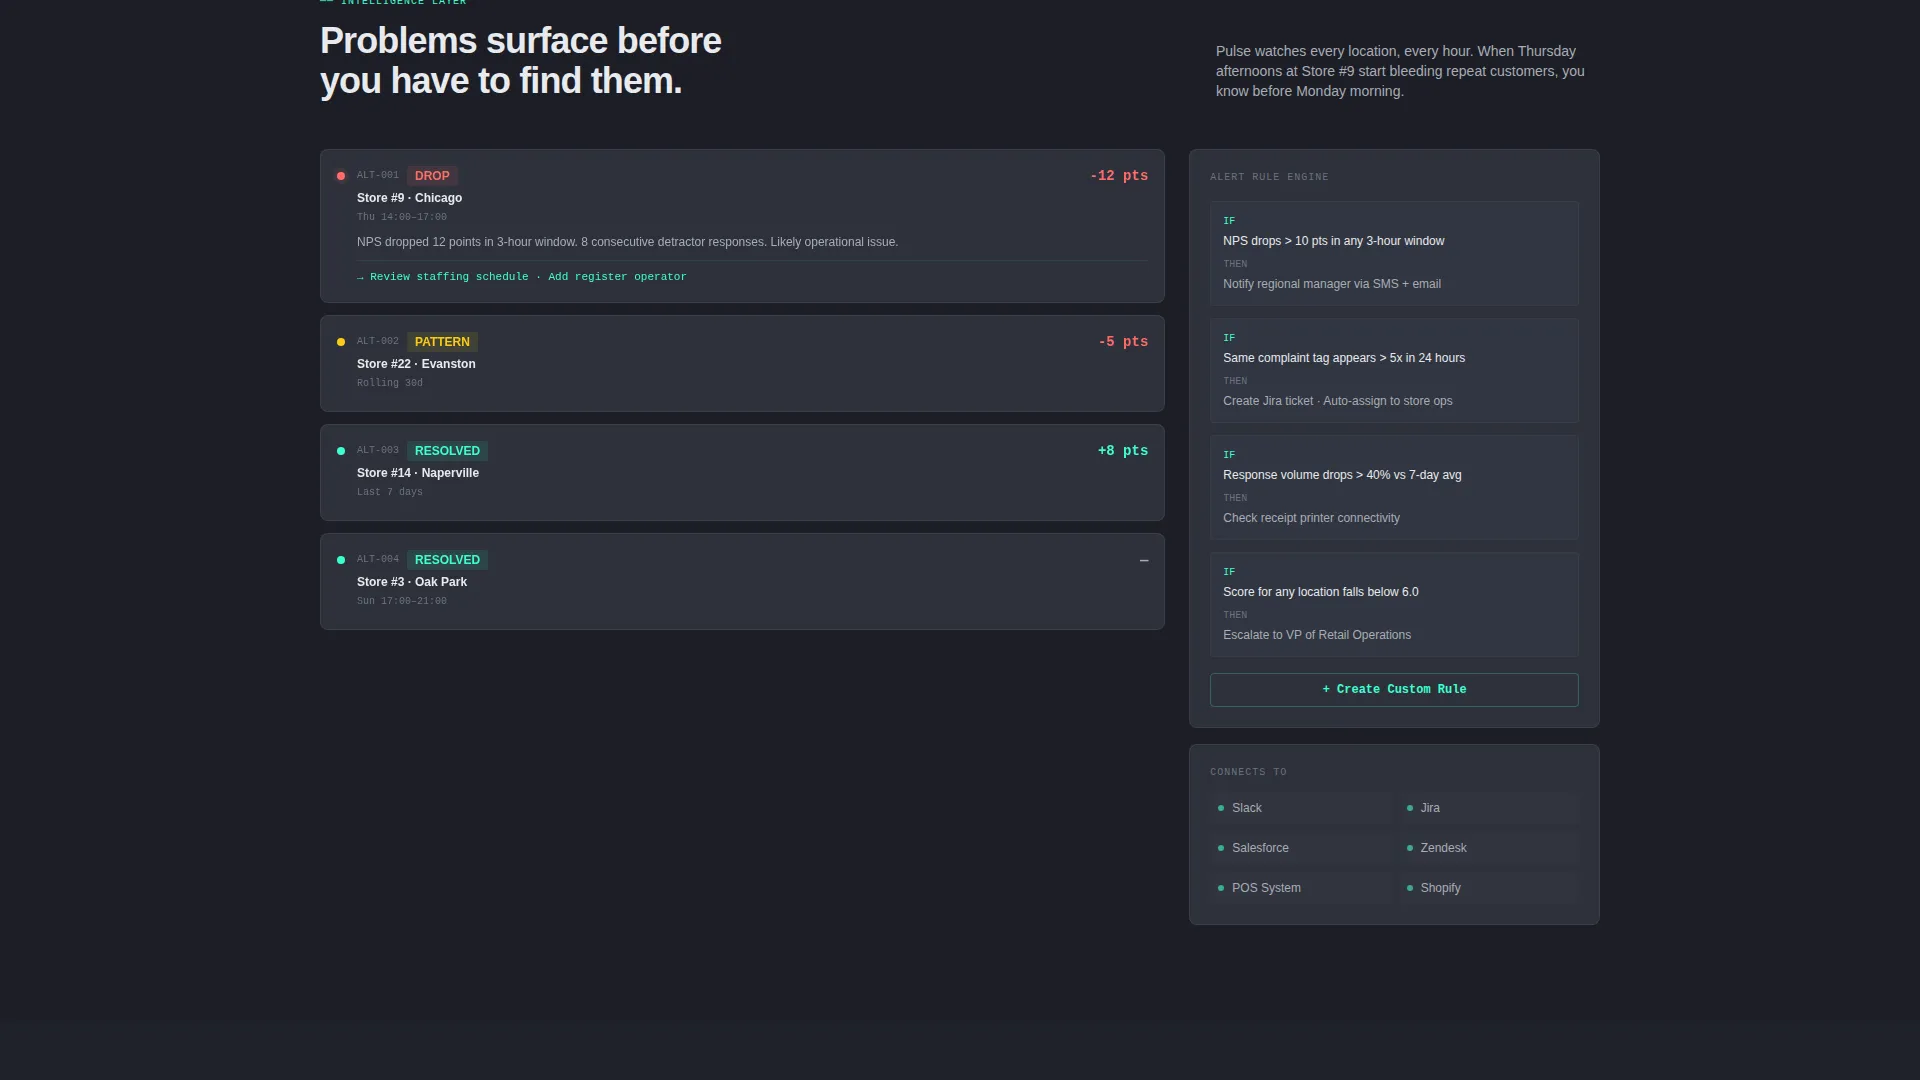
Task: Select the green status dot of ALT-003
Action: [x=341, y=451]
